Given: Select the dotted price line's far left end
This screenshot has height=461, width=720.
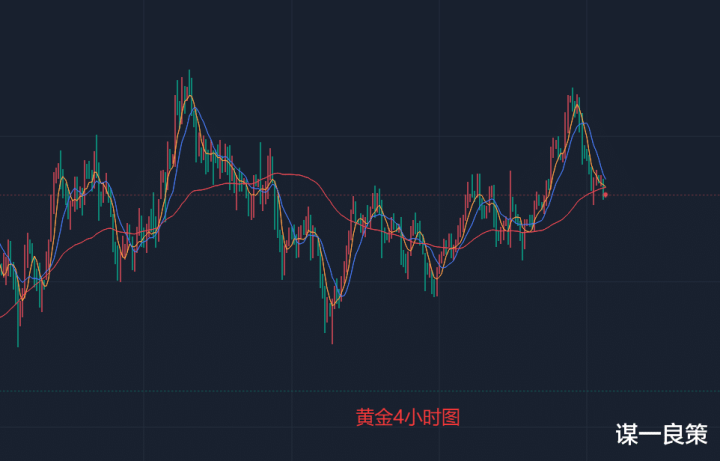Looking at the screenshot, I should [4, 195].
